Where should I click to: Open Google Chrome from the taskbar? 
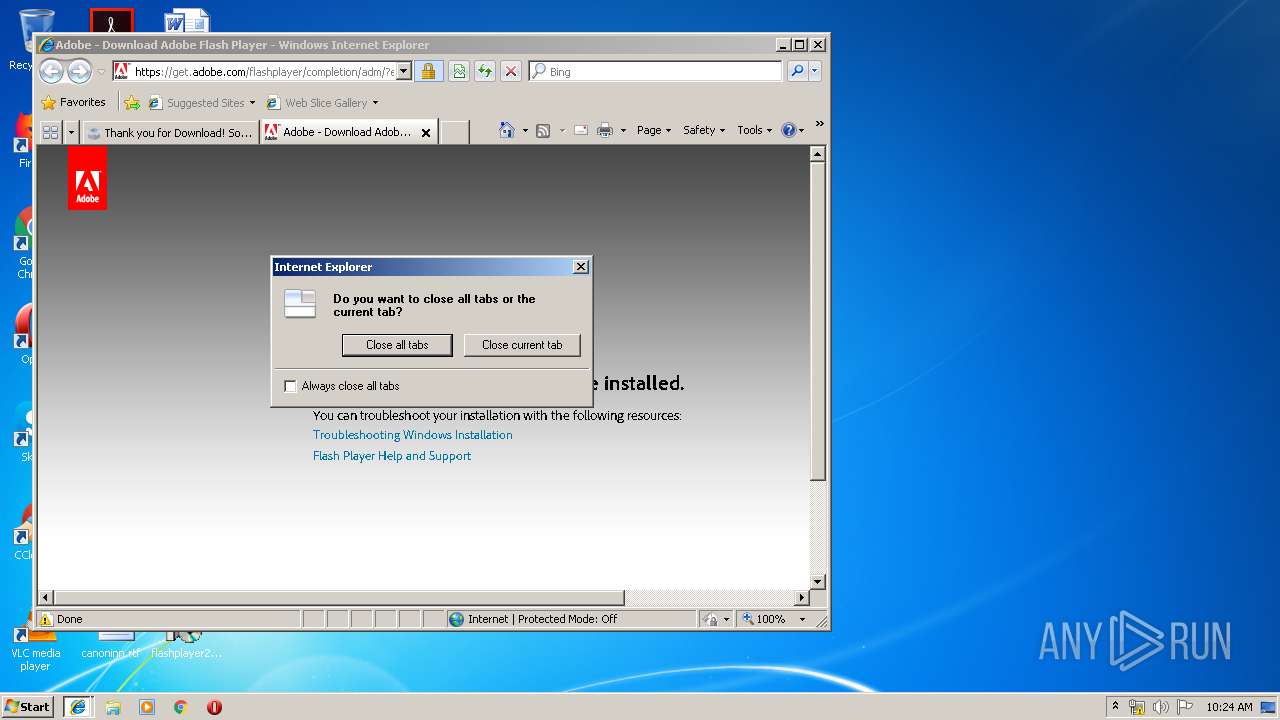[x=181, y=707]
